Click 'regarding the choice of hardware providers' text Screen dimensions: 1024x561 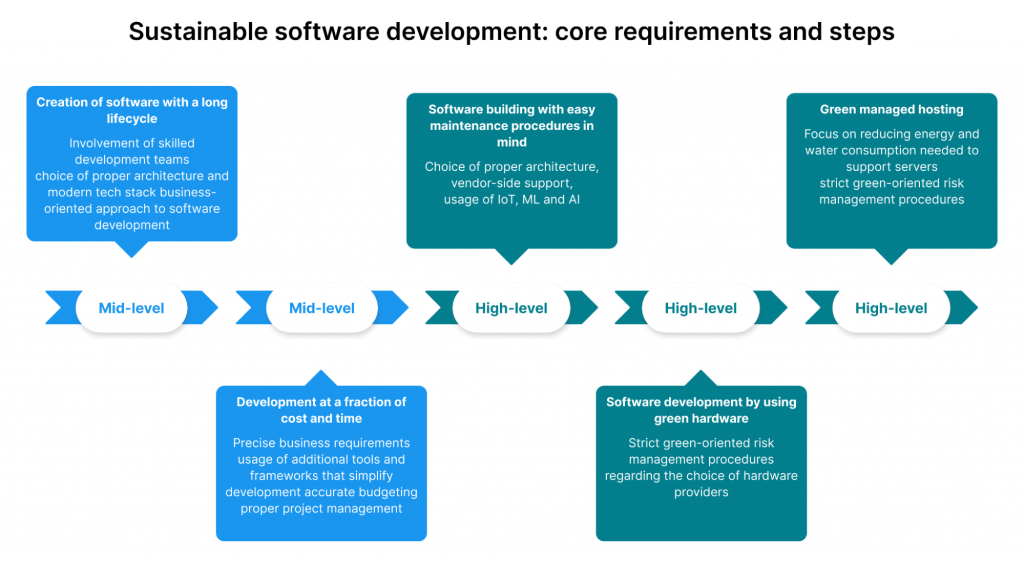click(701, 484)
